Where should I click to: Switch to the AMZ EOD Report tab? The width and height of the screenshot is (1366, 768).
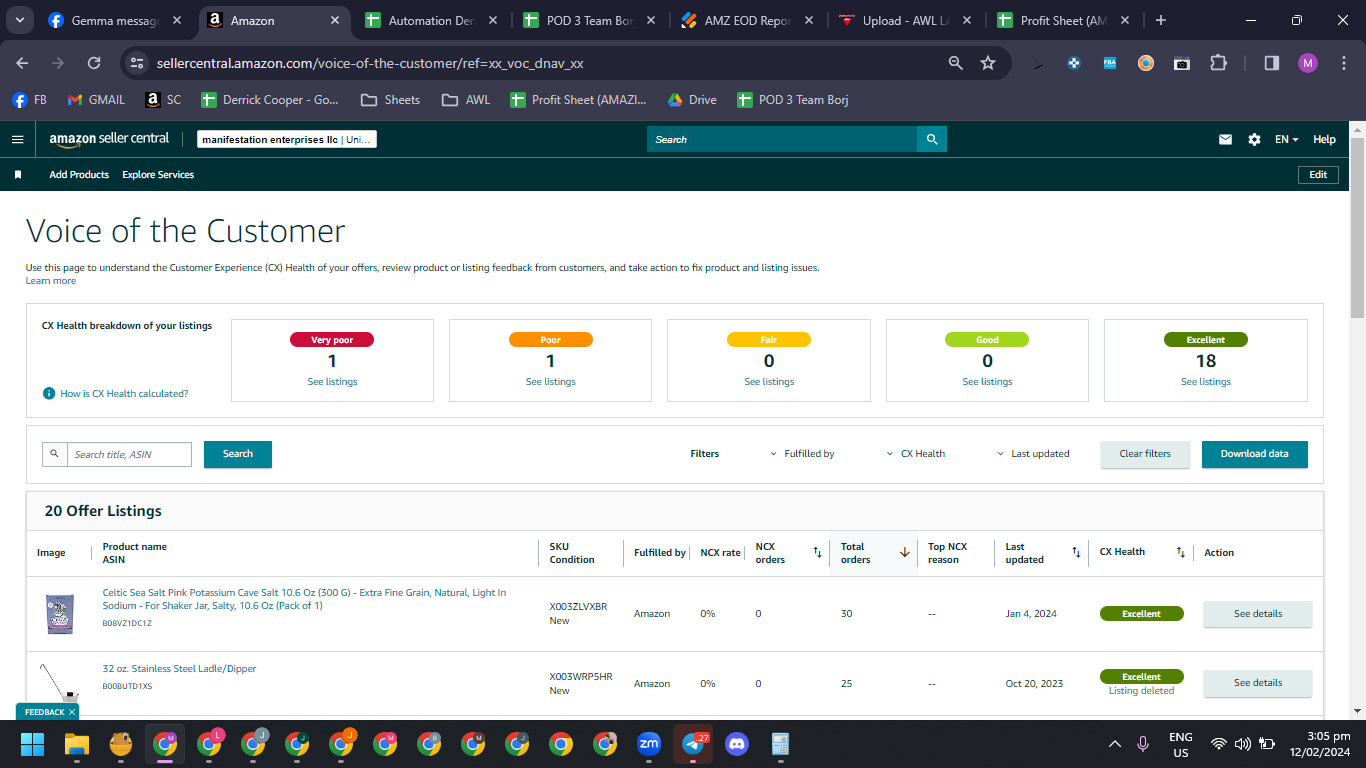pyautogui.click(x=747, y=20)
